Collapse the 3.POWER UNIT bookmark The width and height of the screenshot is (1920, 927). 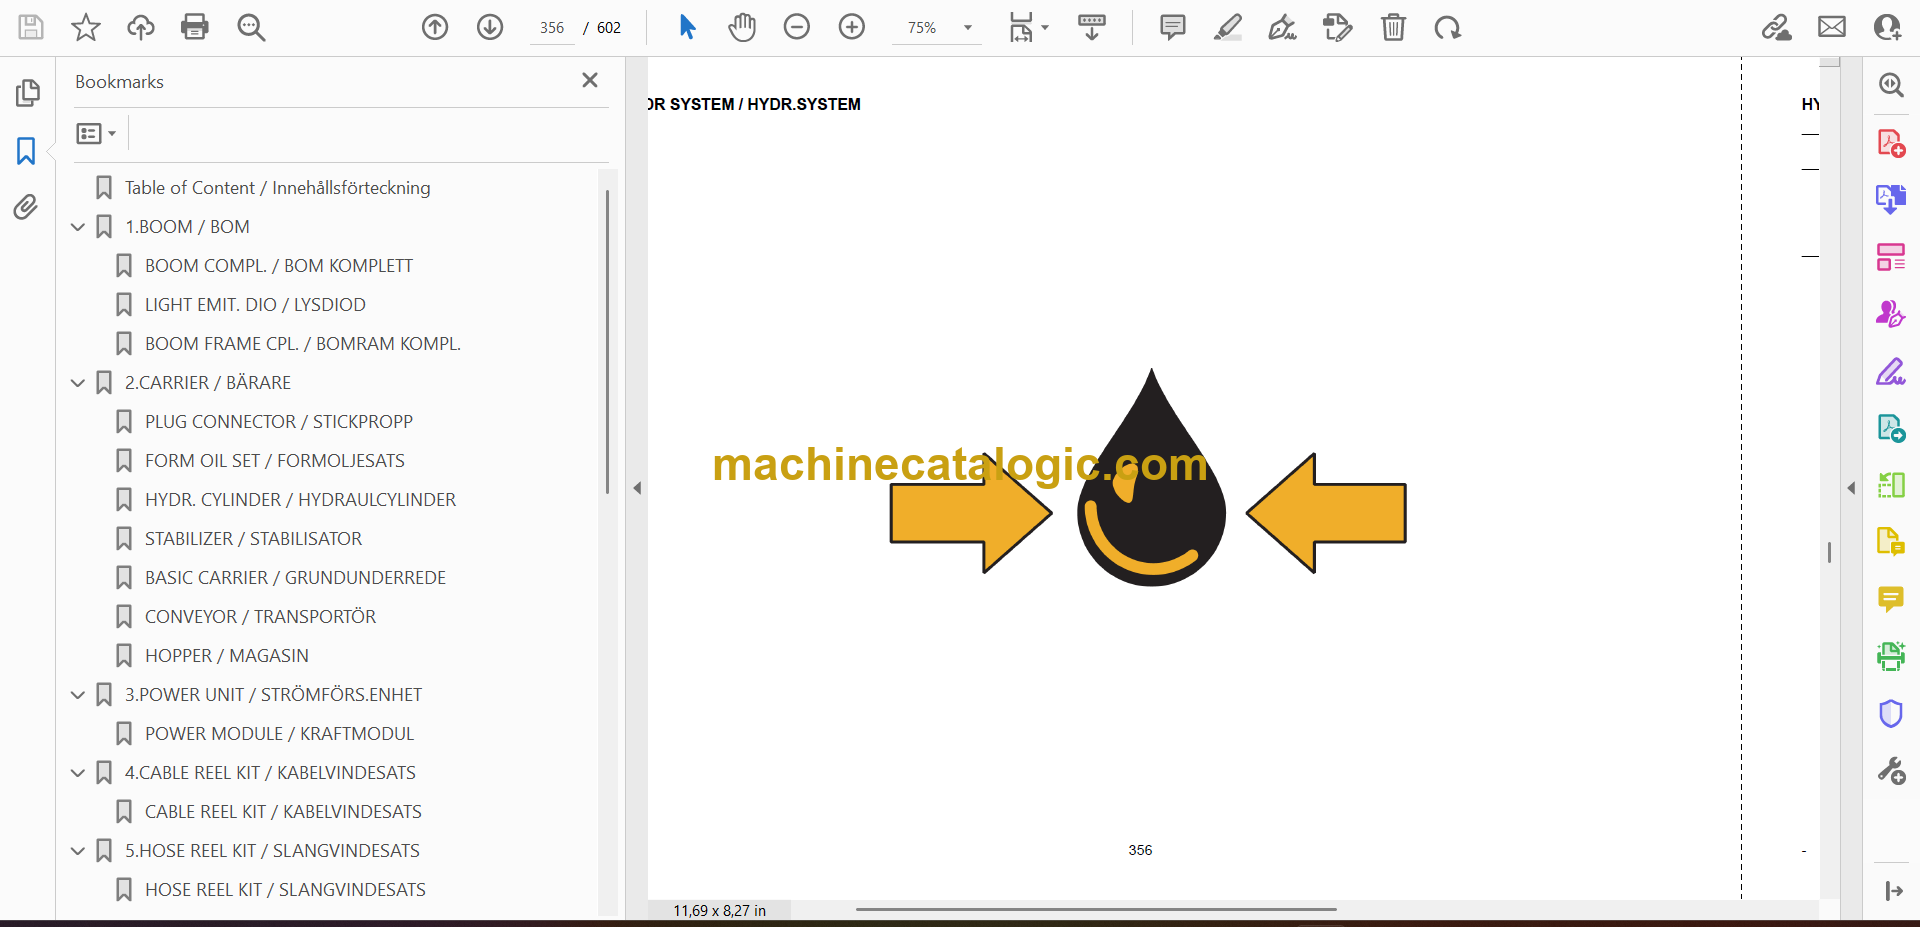click(78, 695)
